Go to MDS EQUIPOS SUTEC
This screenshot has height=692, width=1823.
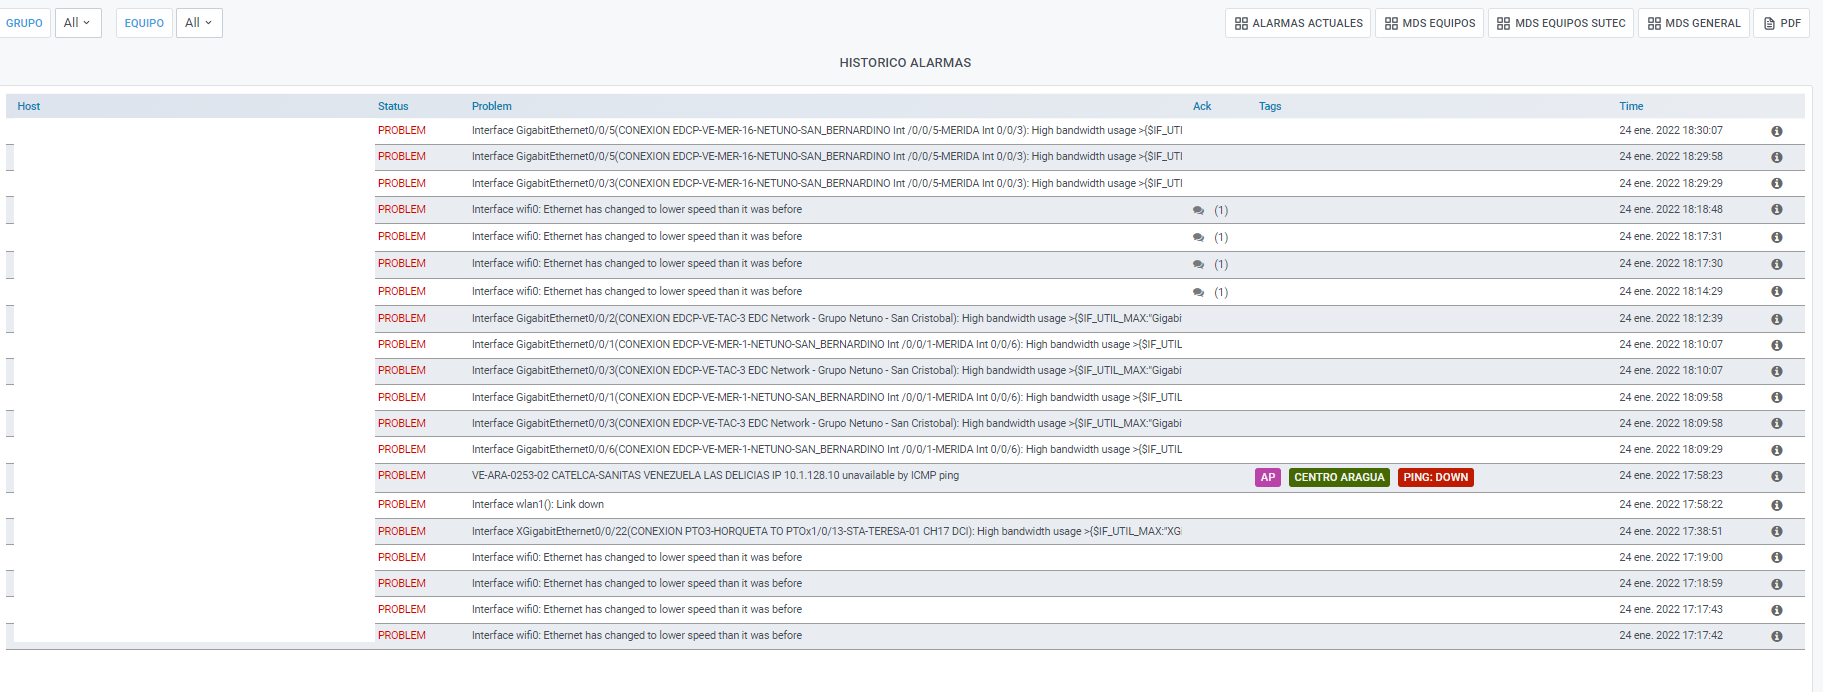tap(1560, 23)
